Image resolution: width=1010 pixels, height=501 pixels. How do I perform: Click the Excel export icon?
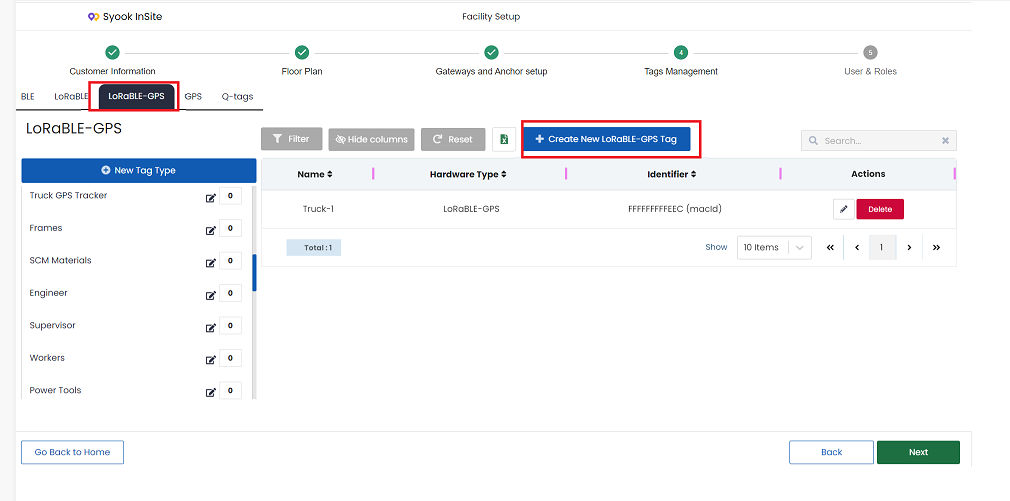pos(504,139)
